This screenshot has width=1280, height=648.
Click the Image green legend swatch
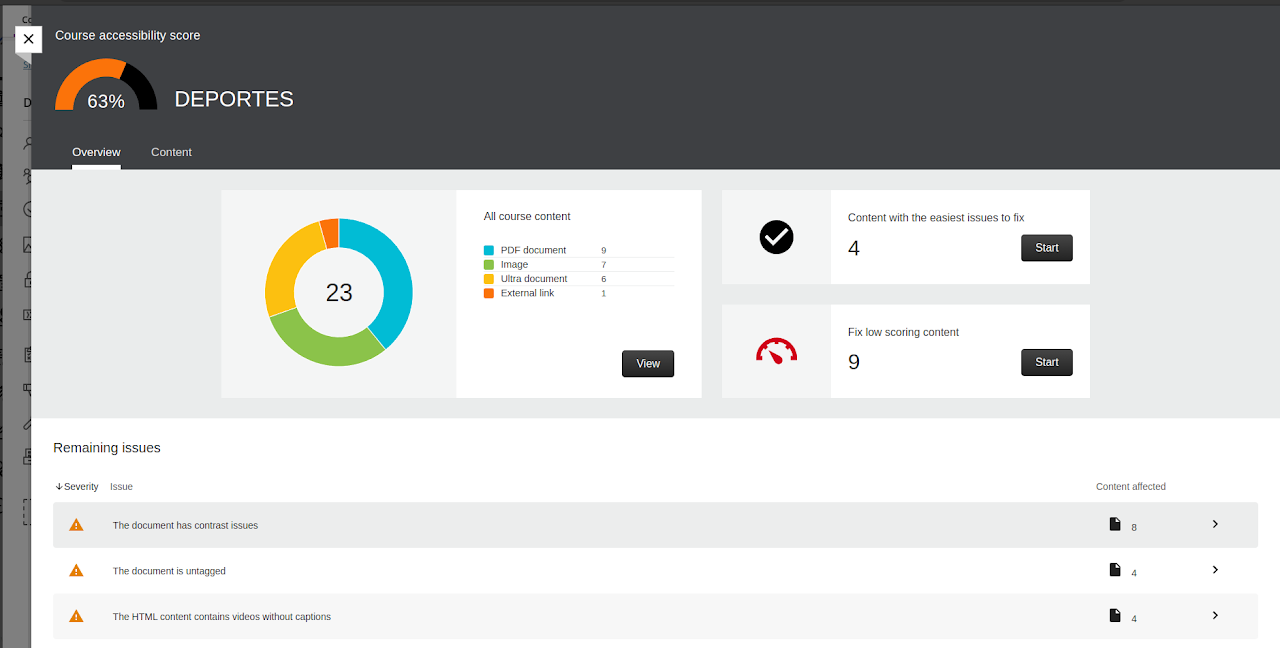[488, 265]
